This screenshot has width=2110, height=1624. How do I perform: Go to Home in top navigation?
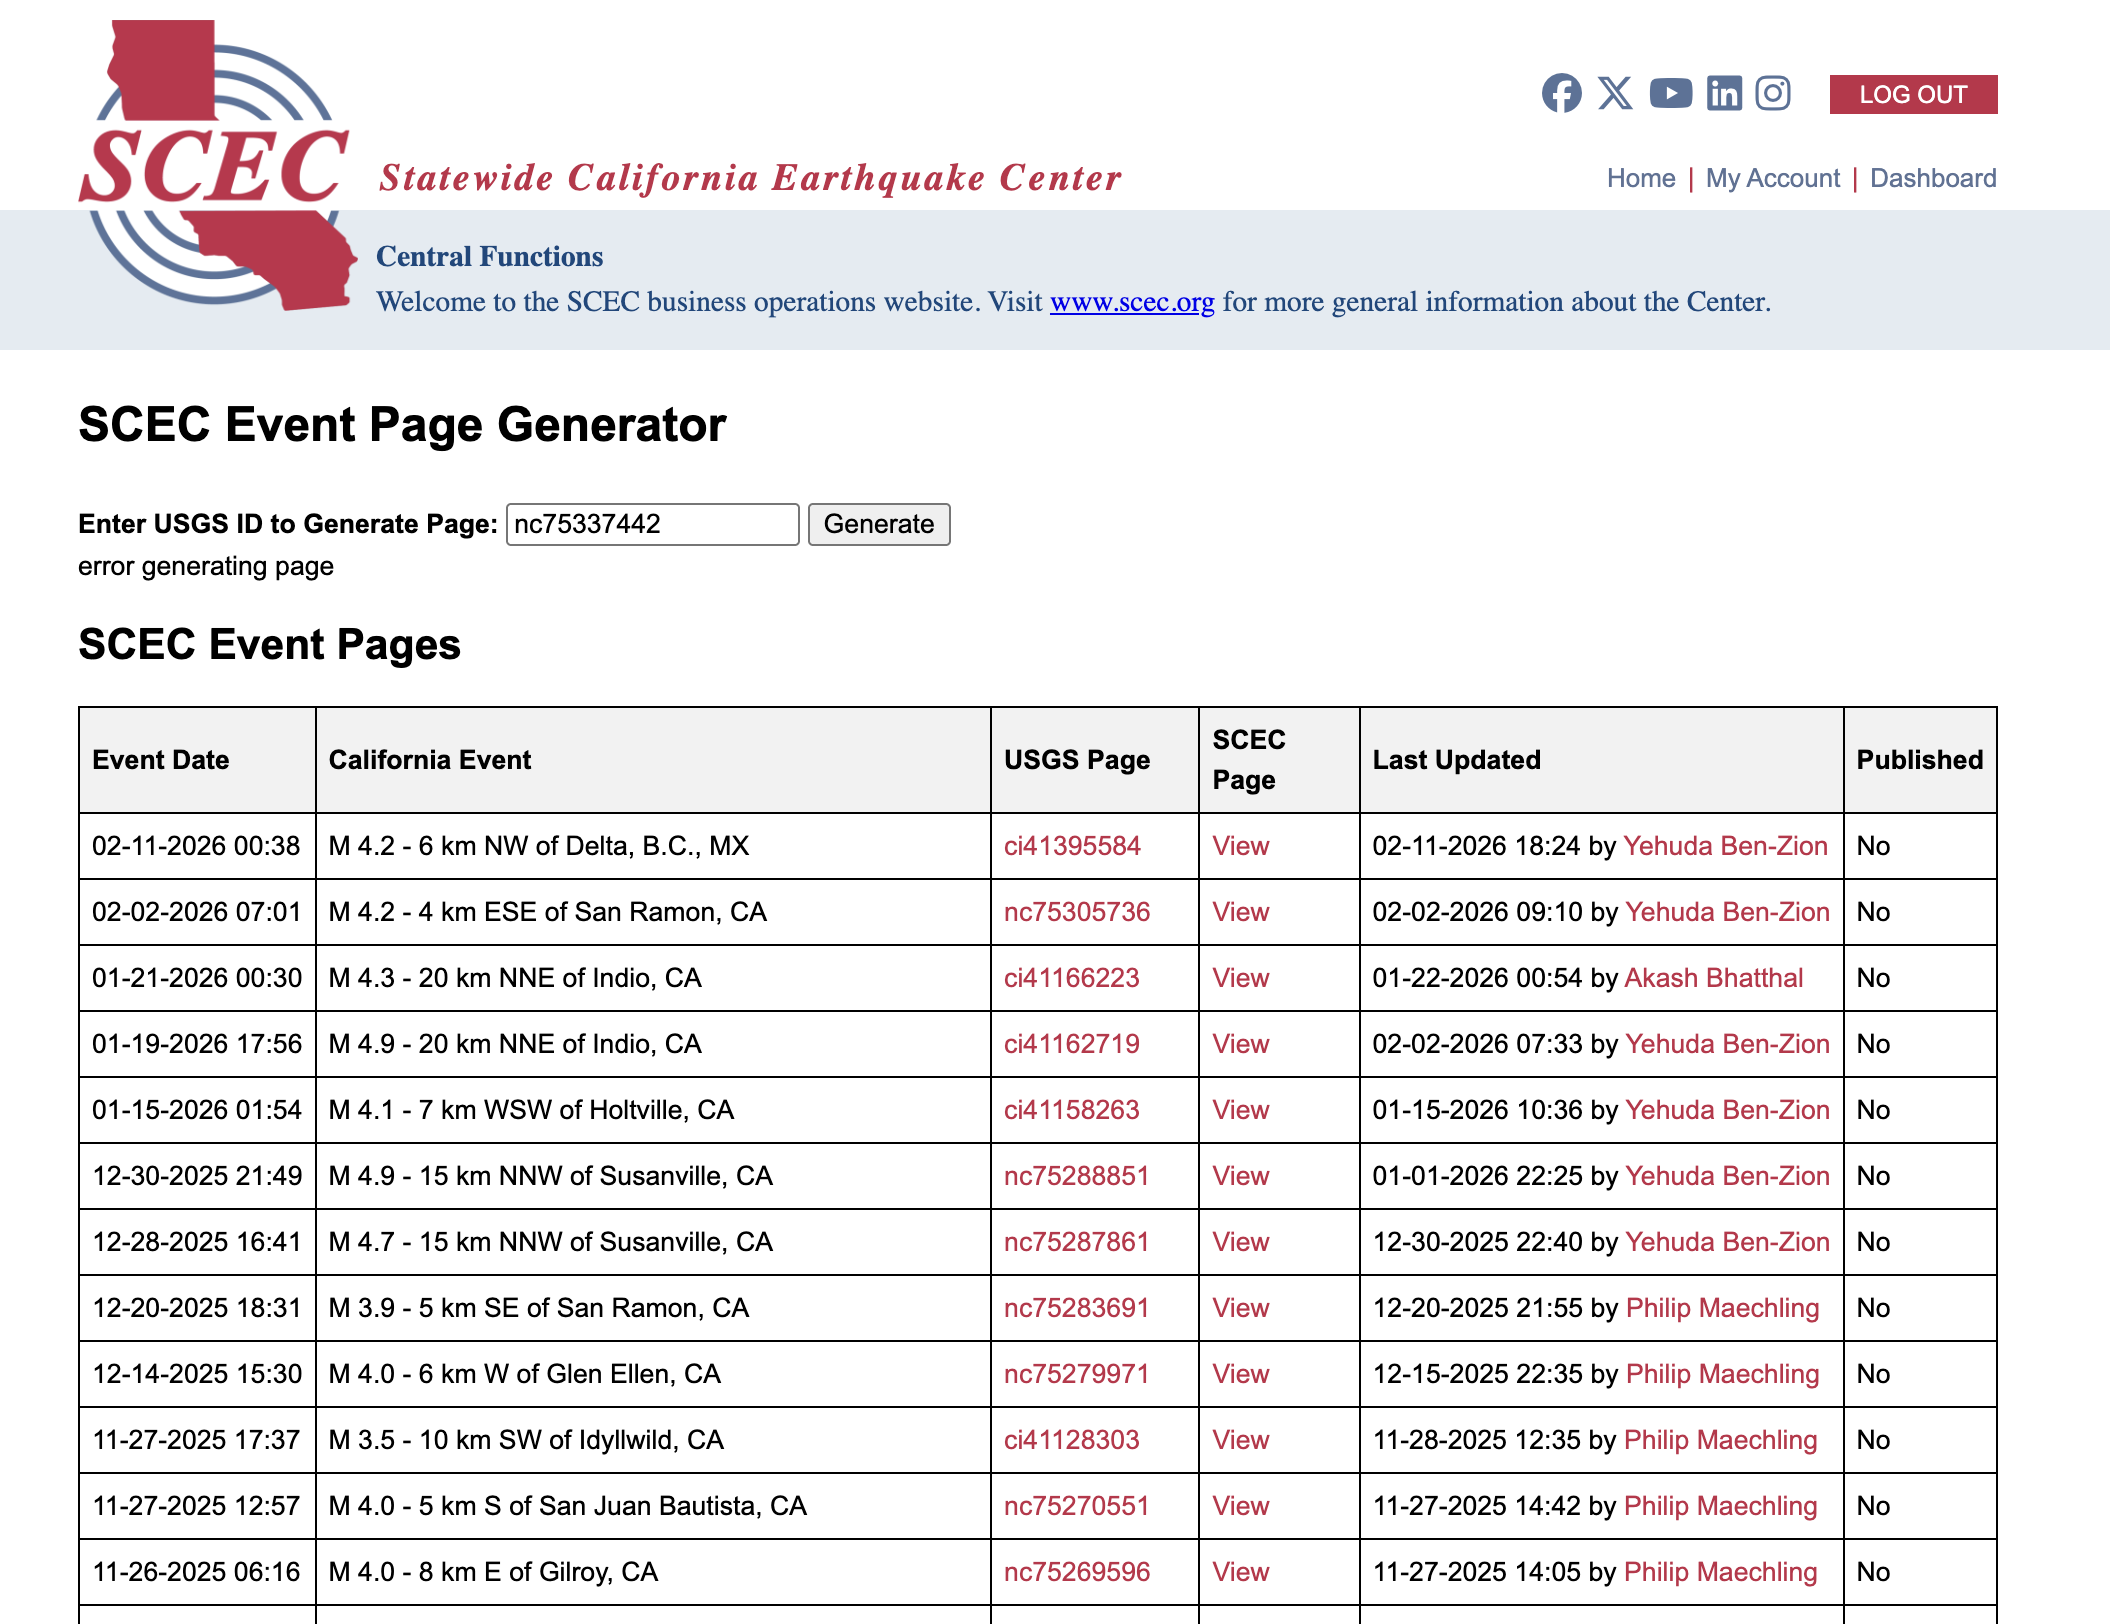pos(1640,178)
